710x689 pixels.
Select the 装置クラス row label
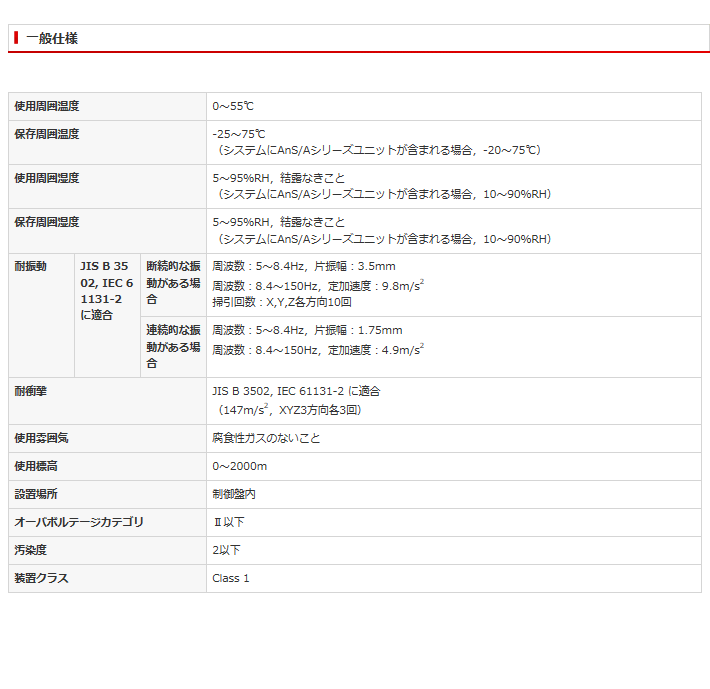[41, 578]
